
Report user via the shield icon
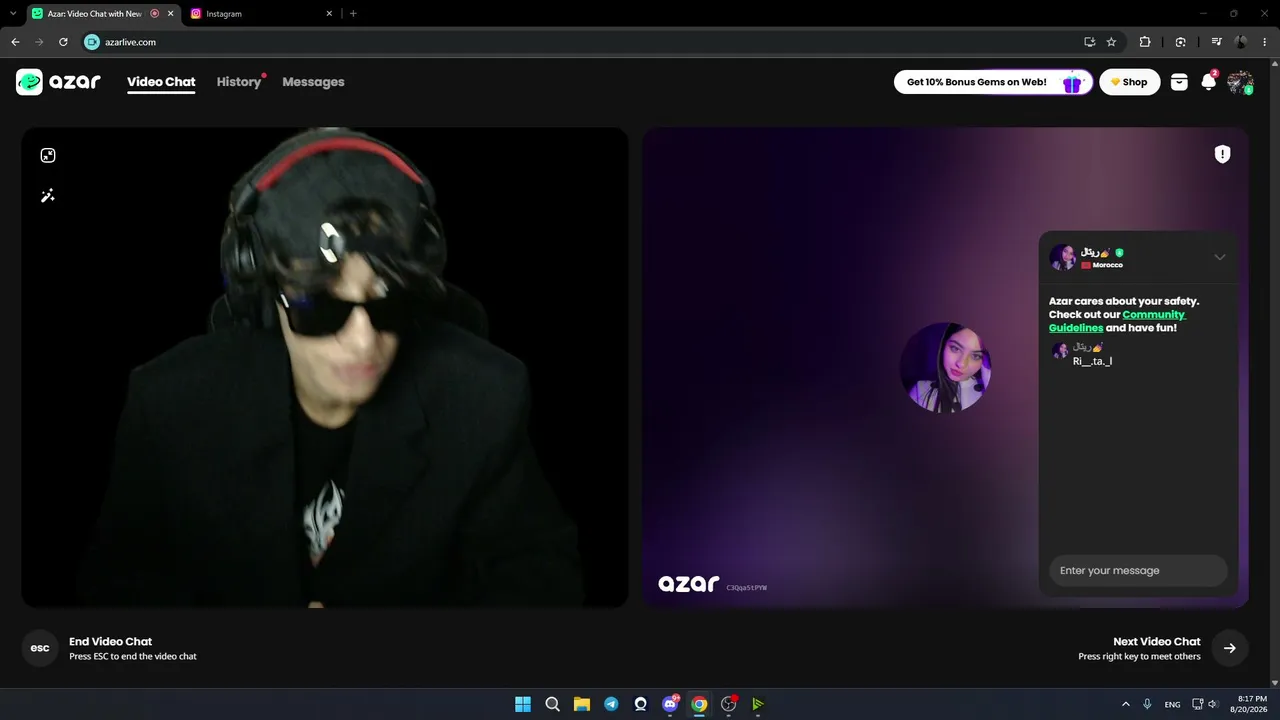[x=1222, y=154]
